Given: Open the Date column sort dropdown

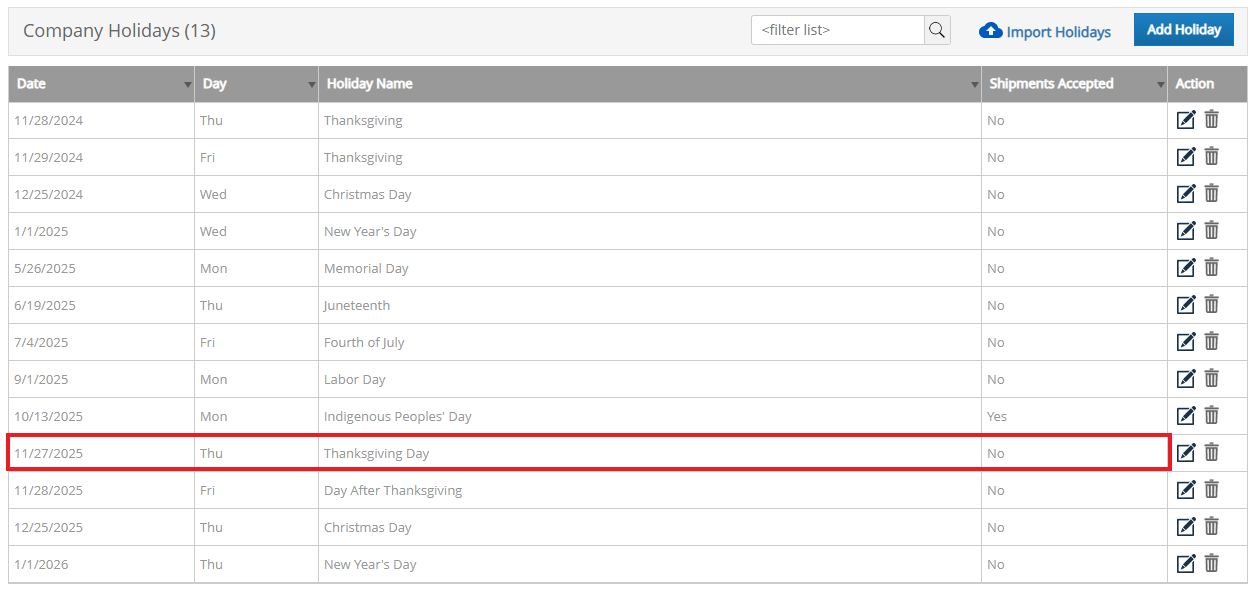Looking at the screenshot, I should click(188, 85).
